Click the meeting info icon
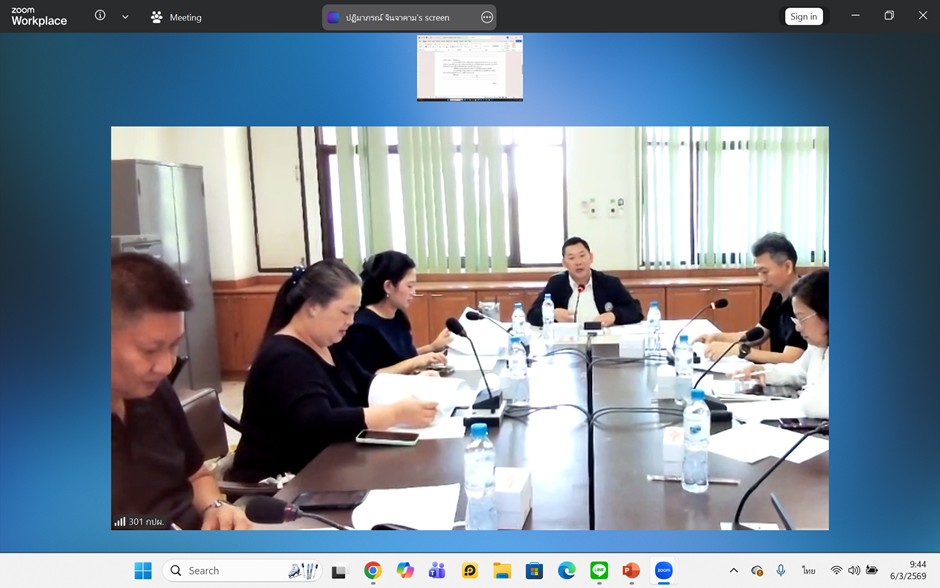The width and height of the screenshot is (940, 588). [100, 16]
